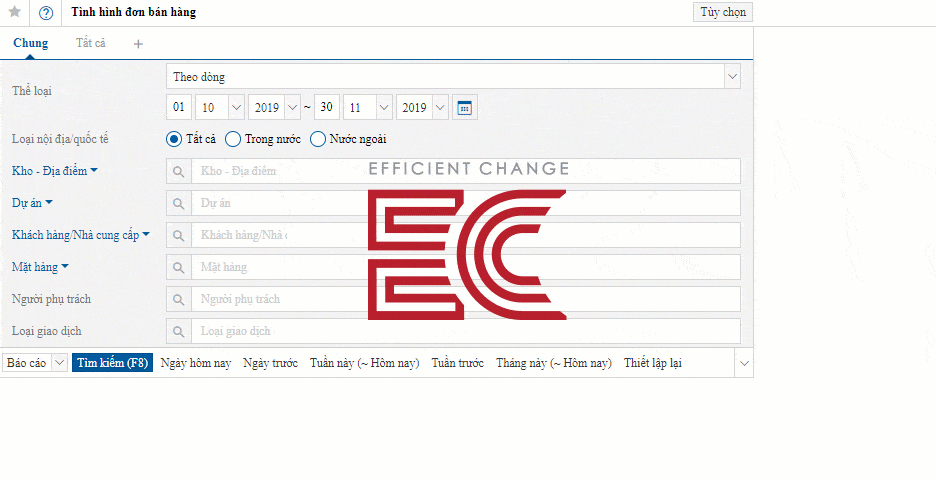Click the Thể loại label

click(x=32, y=92)
